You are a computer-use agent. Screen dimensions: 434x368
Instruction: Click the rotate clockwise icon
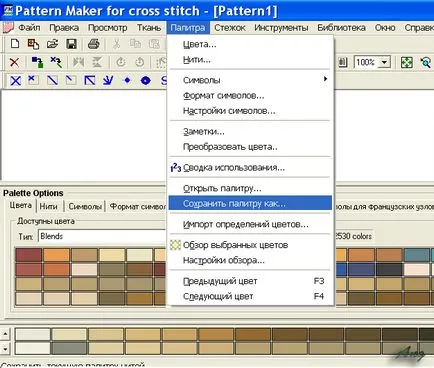pos(140,62)
